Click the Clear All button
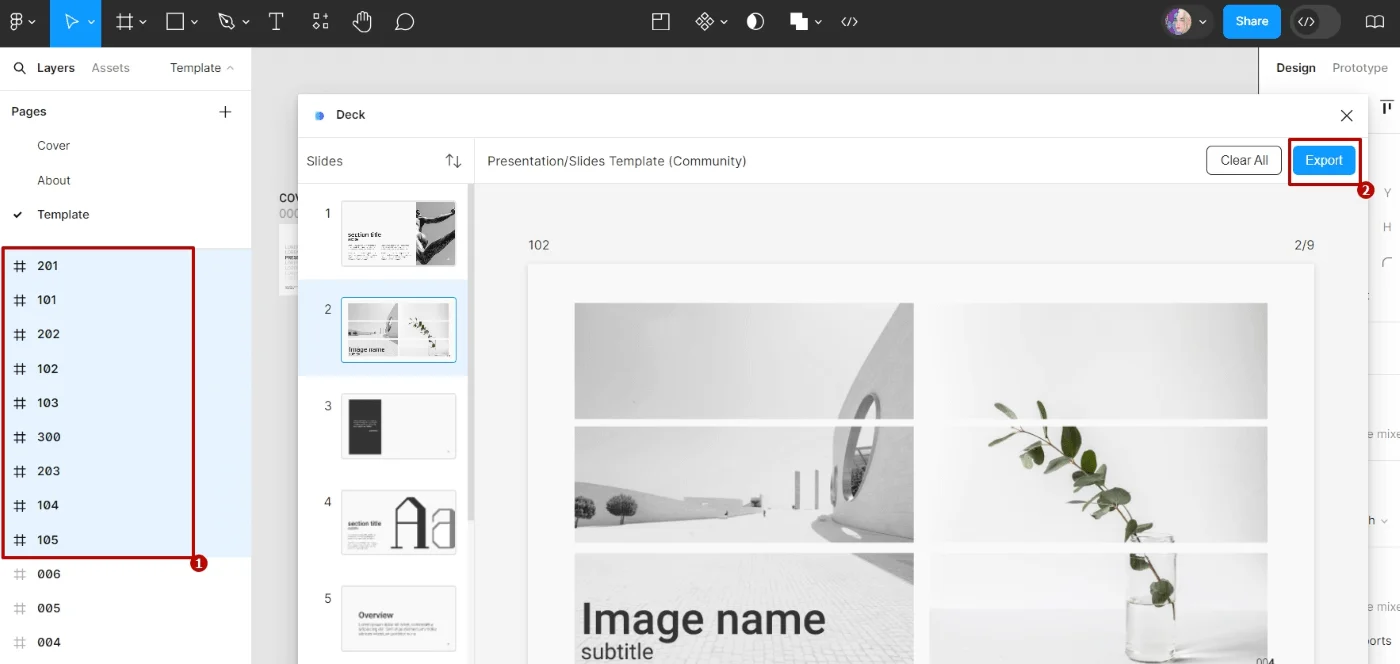The image size is (1400, 664). tap(1243, 160)
